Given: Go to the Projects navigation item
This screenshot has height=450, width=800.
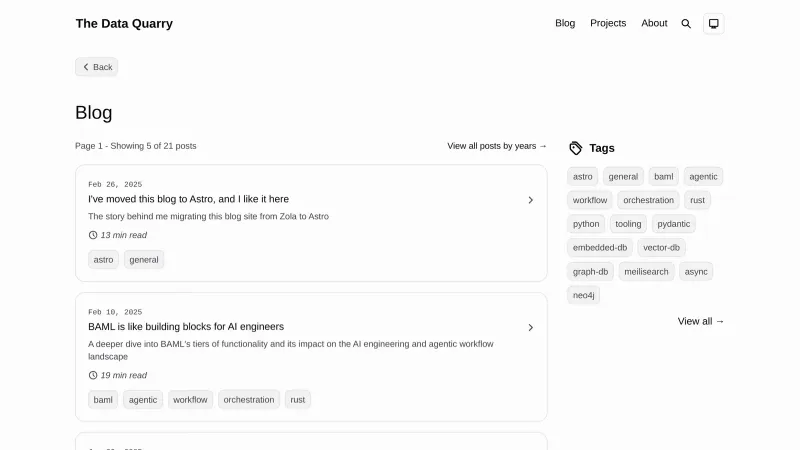Looking at the screenshot, I should pyautogui.click(x=608, y=23).
